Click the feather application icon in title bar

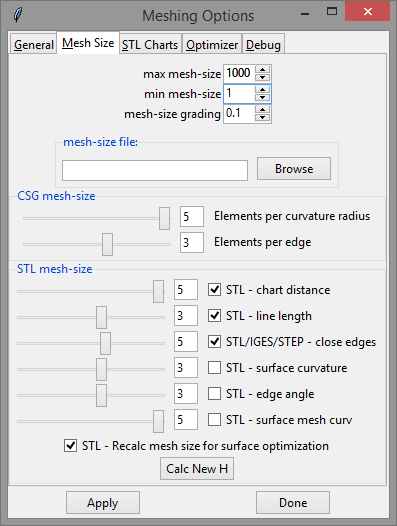coord(17,15)
